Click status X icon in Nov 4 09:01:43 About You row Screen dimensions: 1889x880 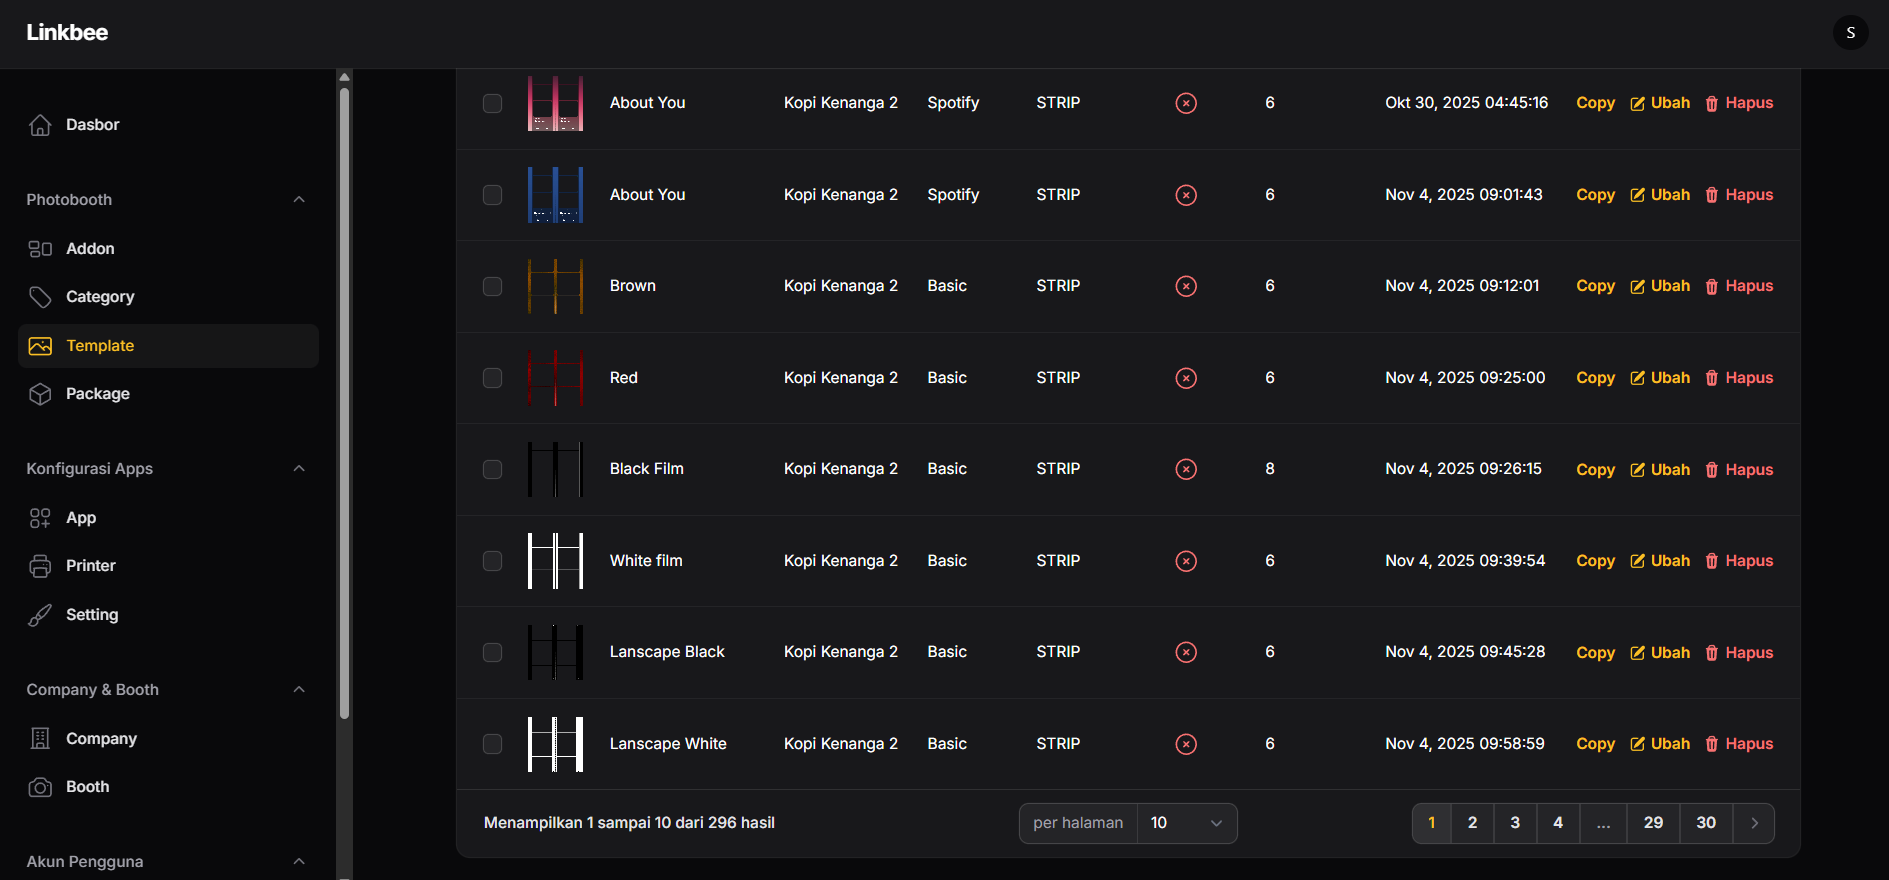[x=1186, y=195]
